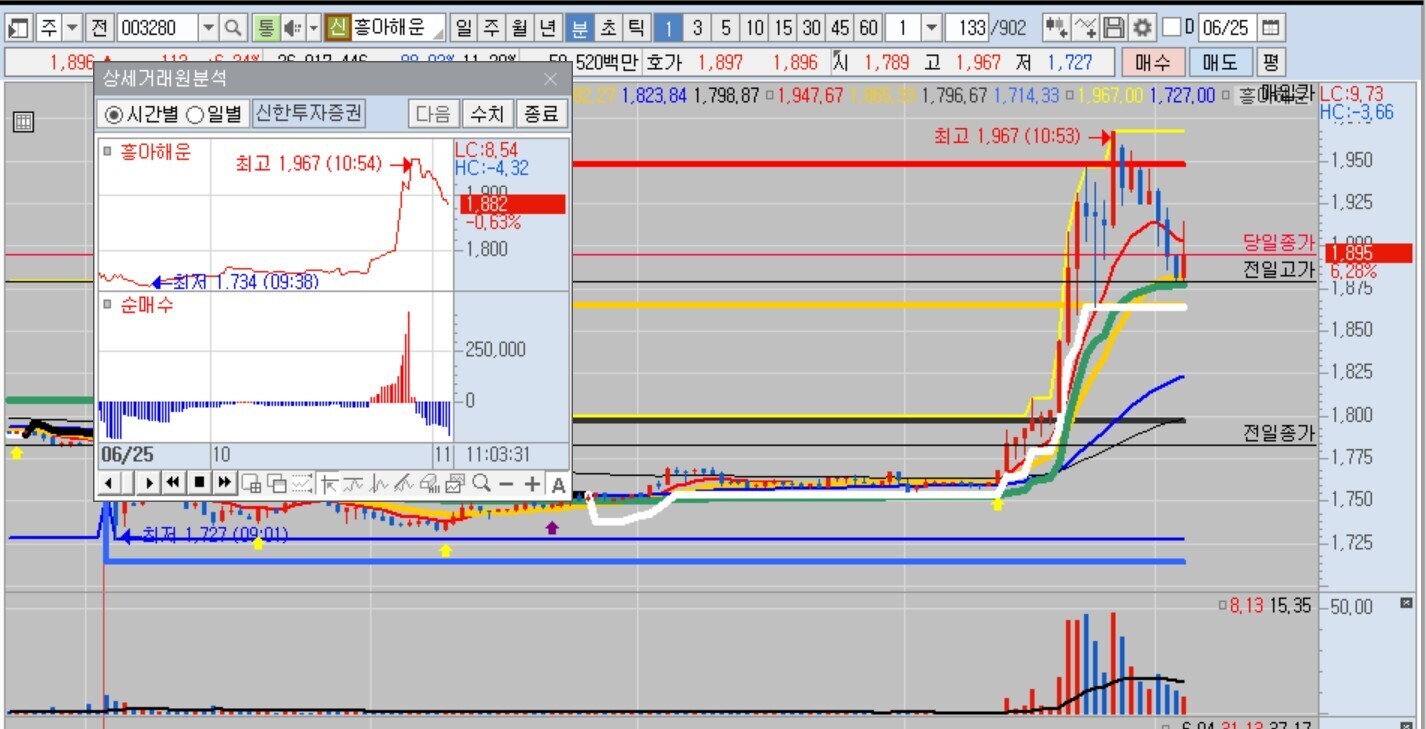The height and width of the screenshot is (729, 1426).
Task: Click the chart compare icon
Action: (x=1085, y=27)
